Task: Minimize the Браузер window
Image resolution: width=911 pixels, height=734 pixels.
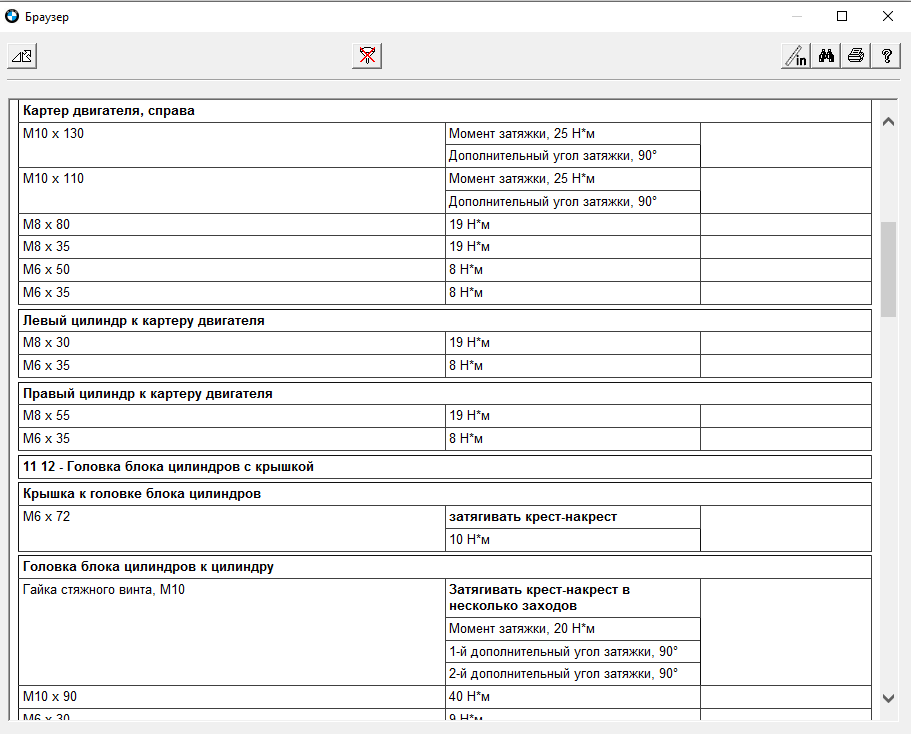Action: coord(797,16)
